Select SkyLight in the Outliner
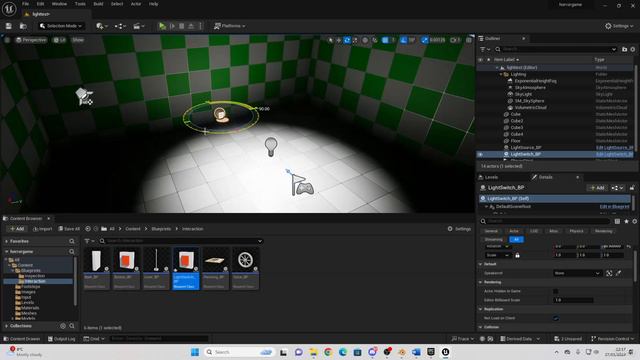The width and height of the screenshot is (640, 360). 523,94
